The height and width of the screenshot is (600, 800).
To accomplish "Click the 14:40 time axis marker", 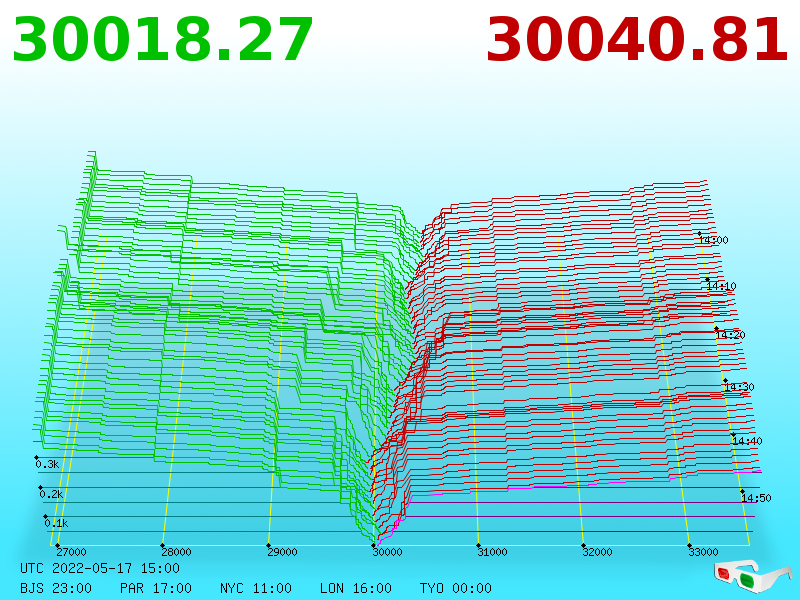I will [x=747, y=441].
